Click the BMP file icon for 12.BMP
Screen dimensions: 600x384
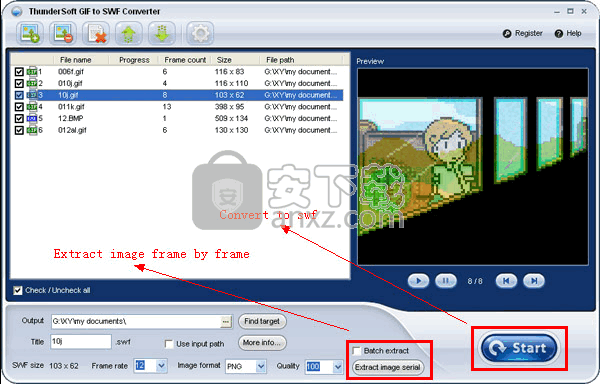pos(32,119)
